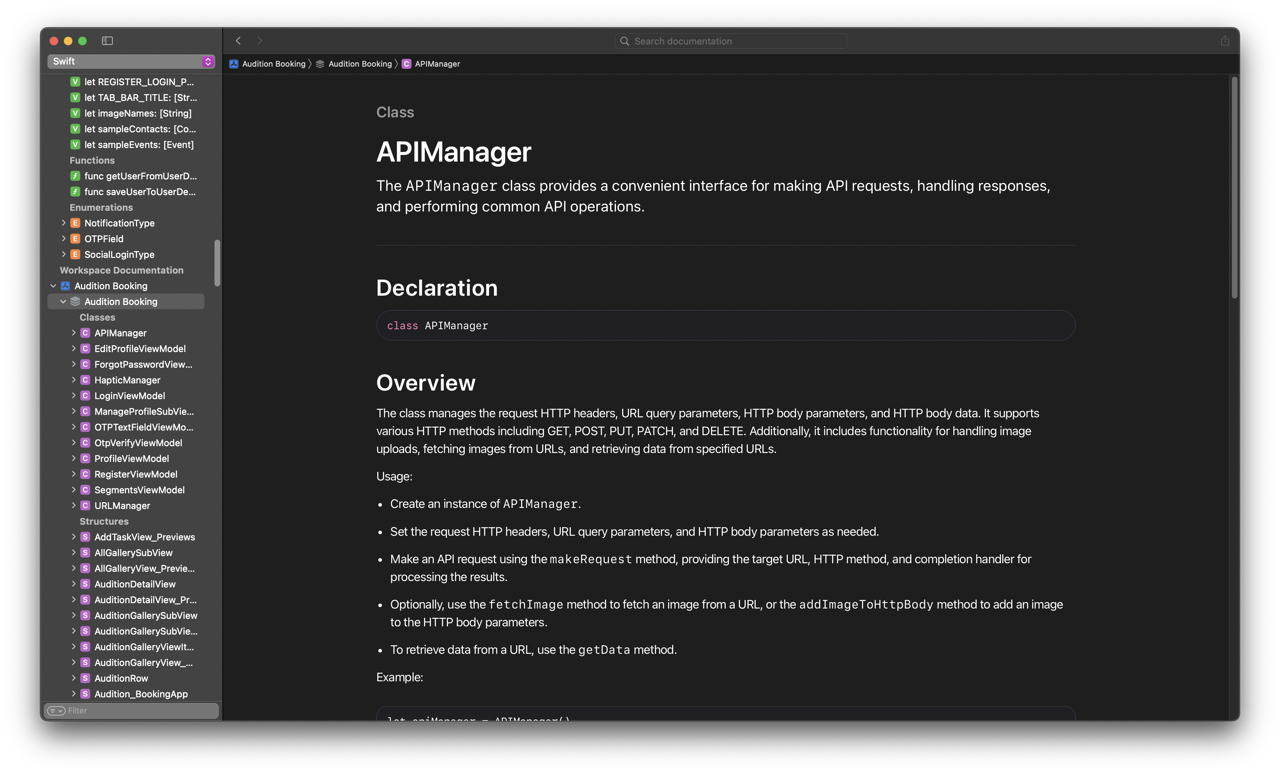Click the NotificationType enumeration icon
This screenshot has height=774, width=1280.
point(75,223)
